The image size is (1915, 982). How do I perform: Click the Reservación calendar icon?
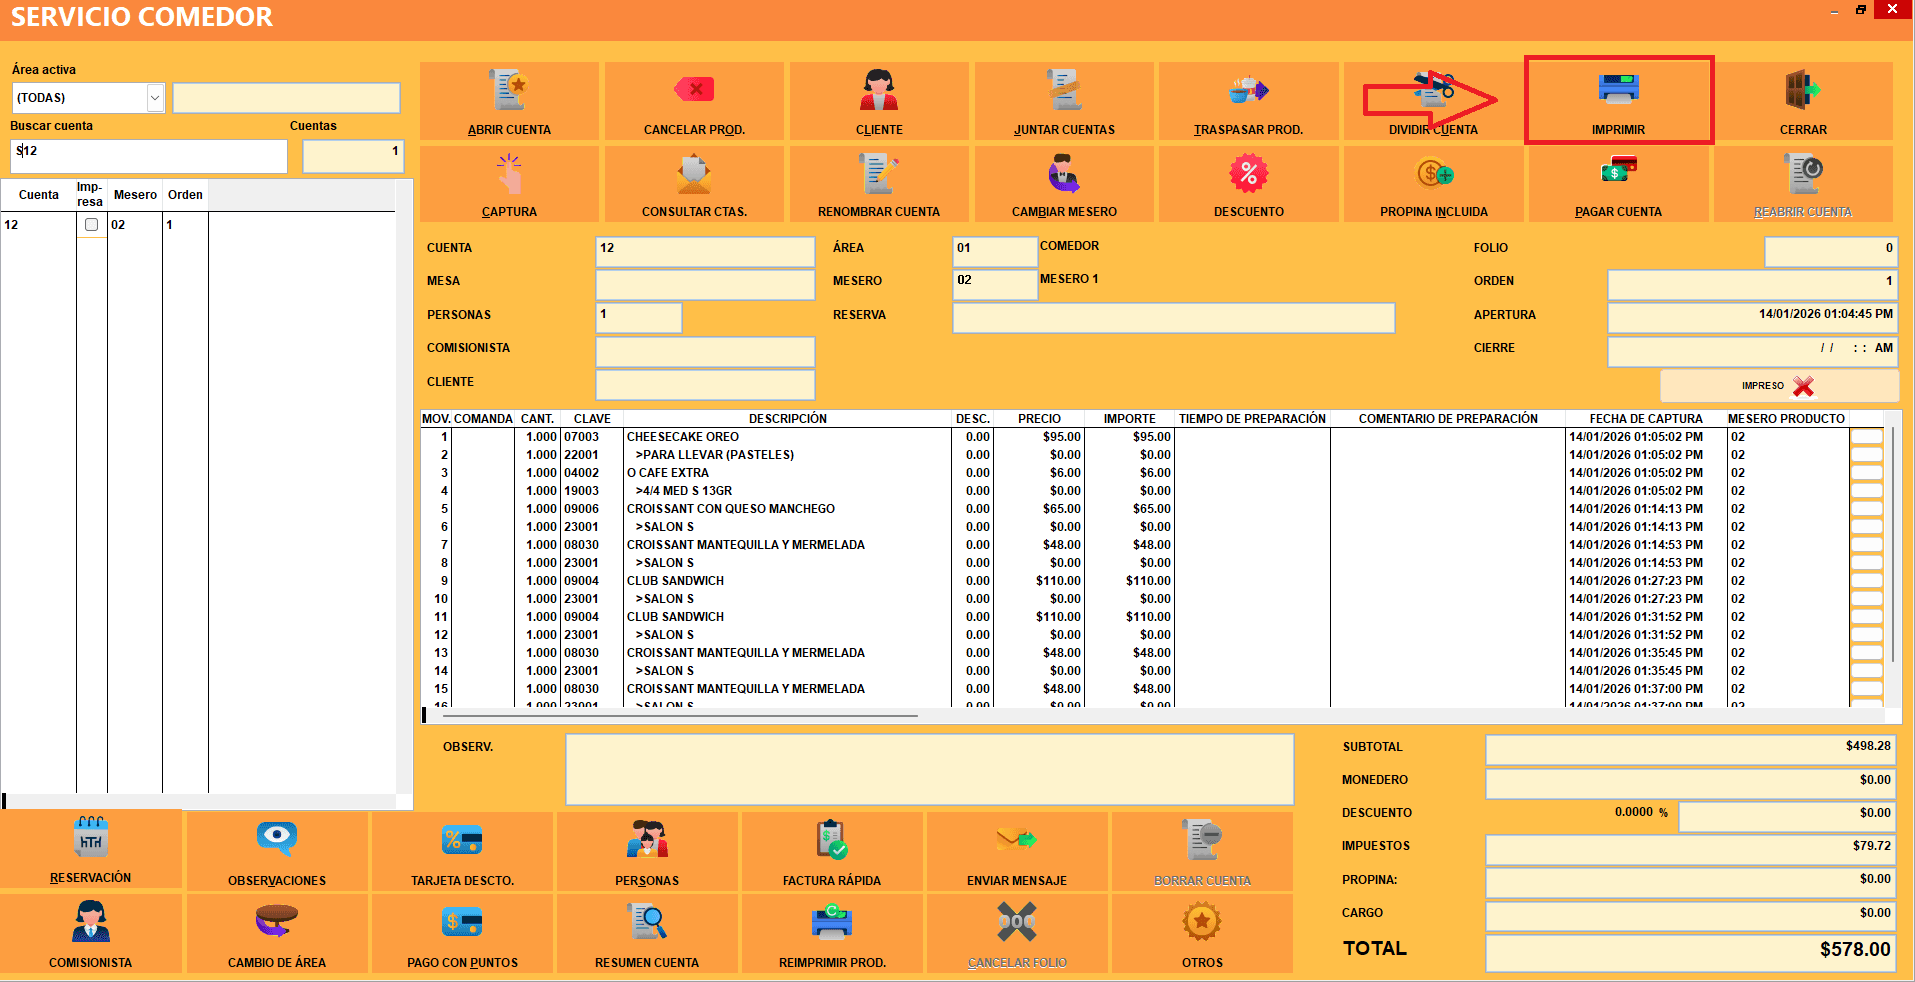(91, 837)
